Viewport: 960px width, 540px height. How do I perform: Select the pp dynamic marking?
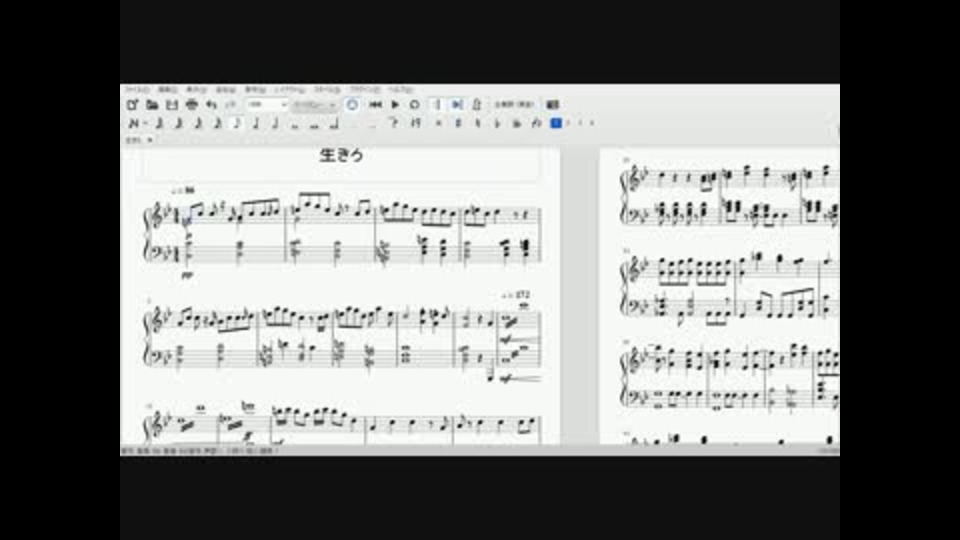coord(187,276)
